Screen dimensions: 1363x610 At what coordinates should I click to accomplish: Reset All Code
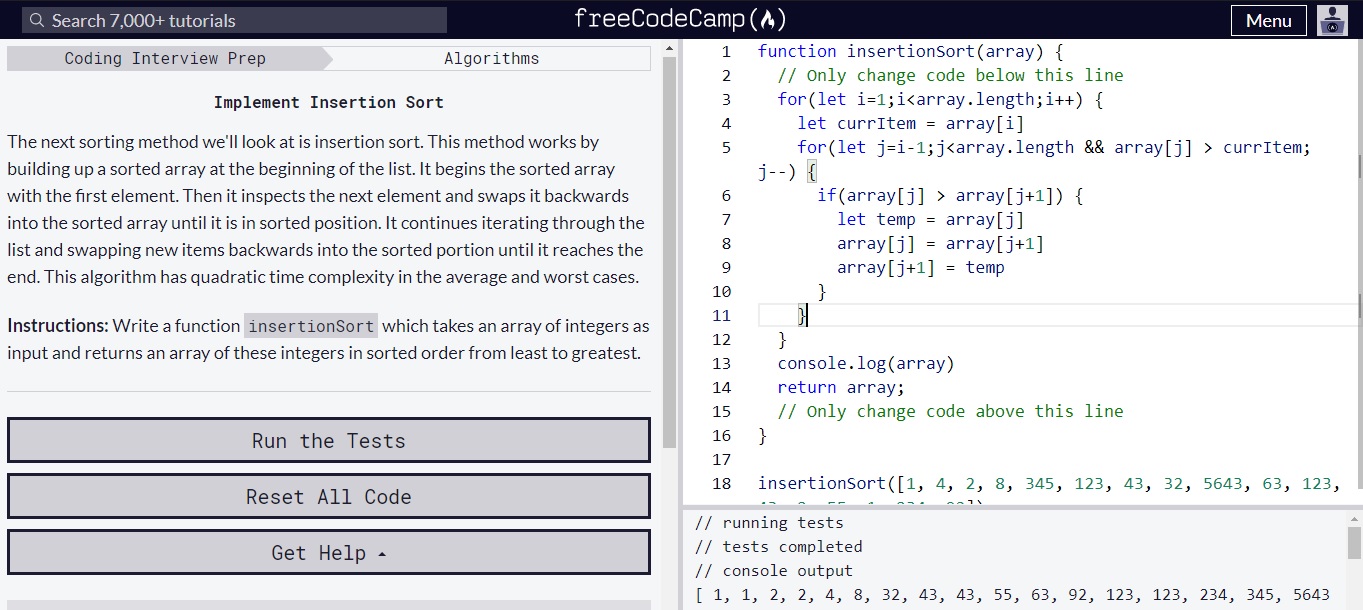(x=329, y=497)
